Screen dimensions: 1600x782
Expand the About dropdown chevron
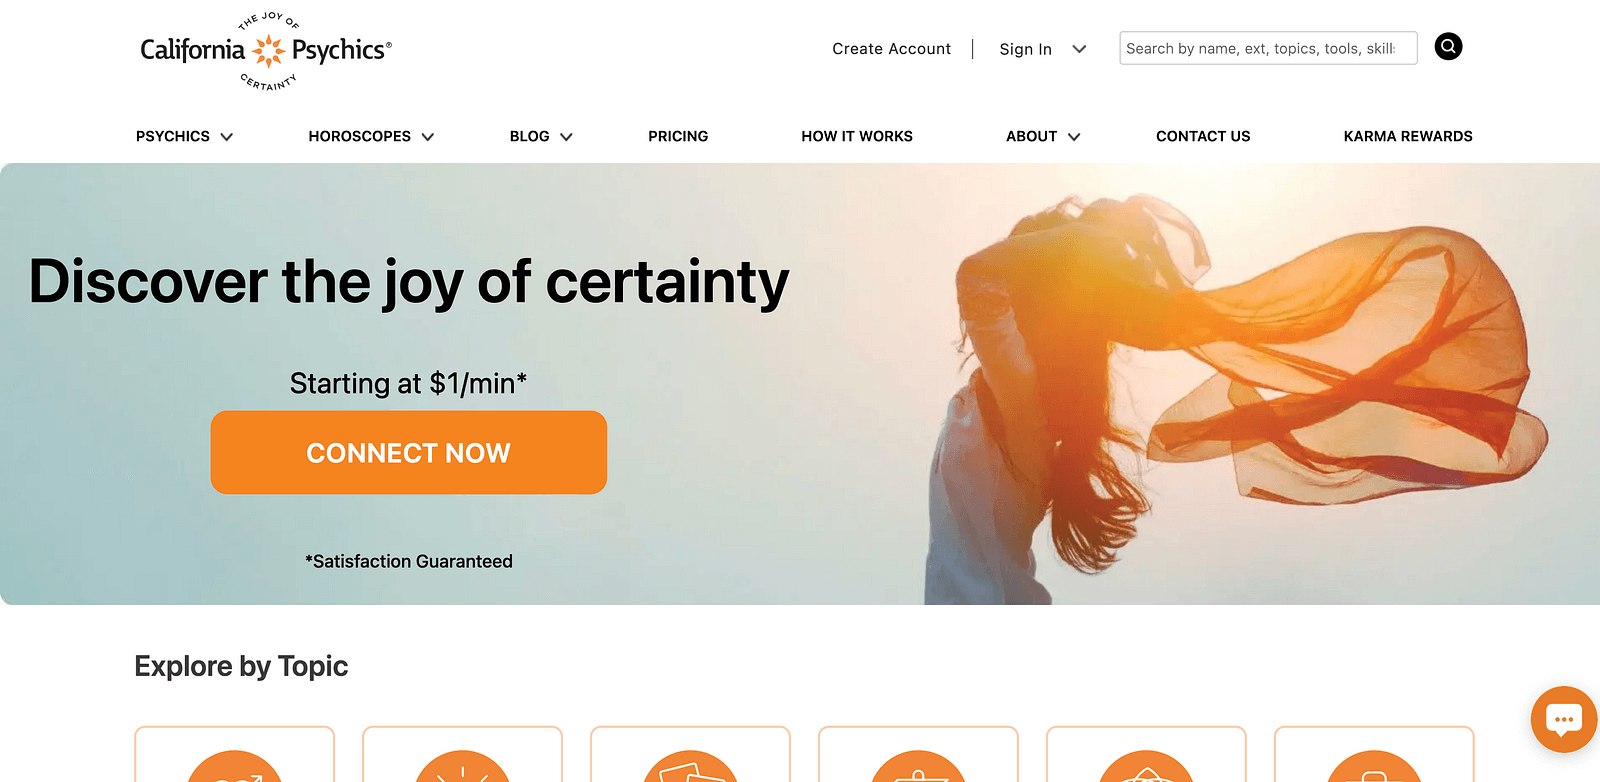click(1074, 137)
